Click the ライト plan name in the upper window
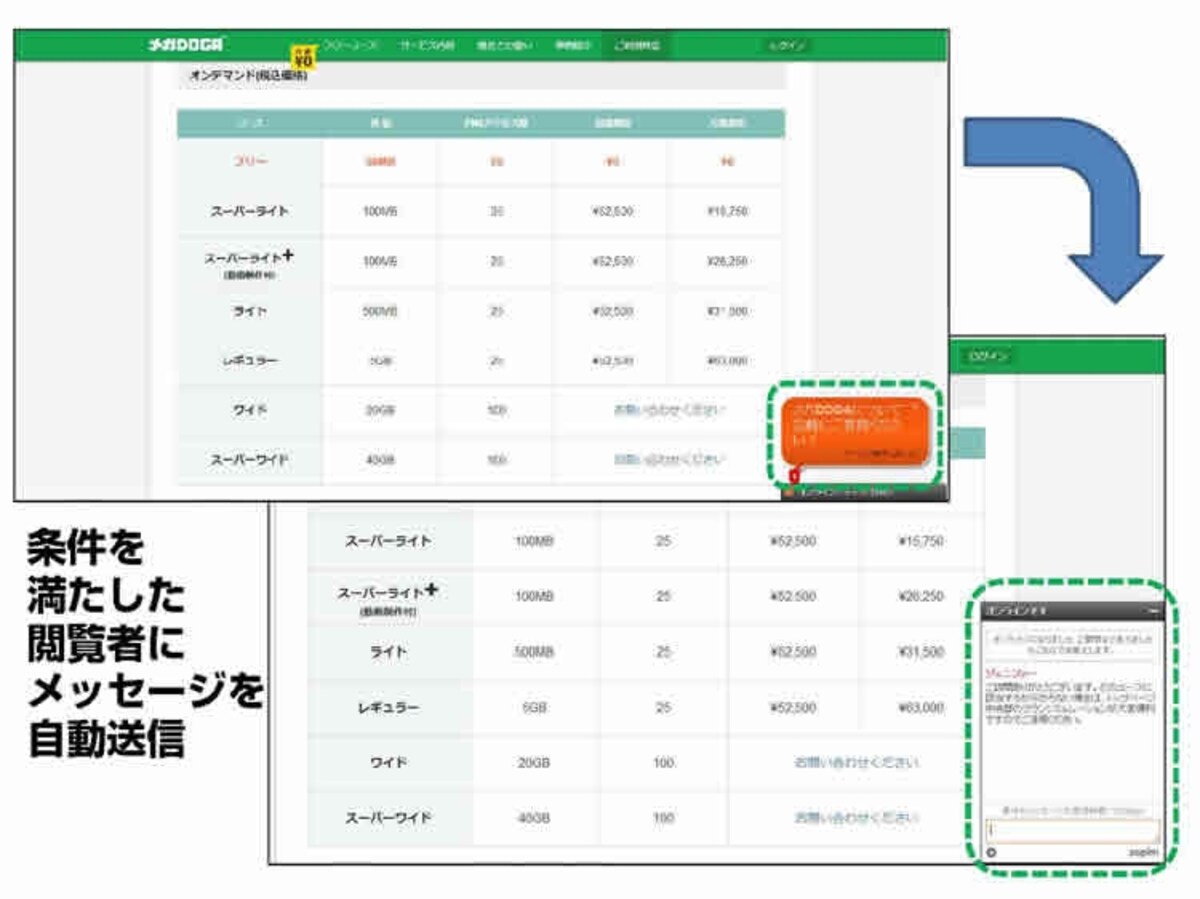 coord(250,311)
